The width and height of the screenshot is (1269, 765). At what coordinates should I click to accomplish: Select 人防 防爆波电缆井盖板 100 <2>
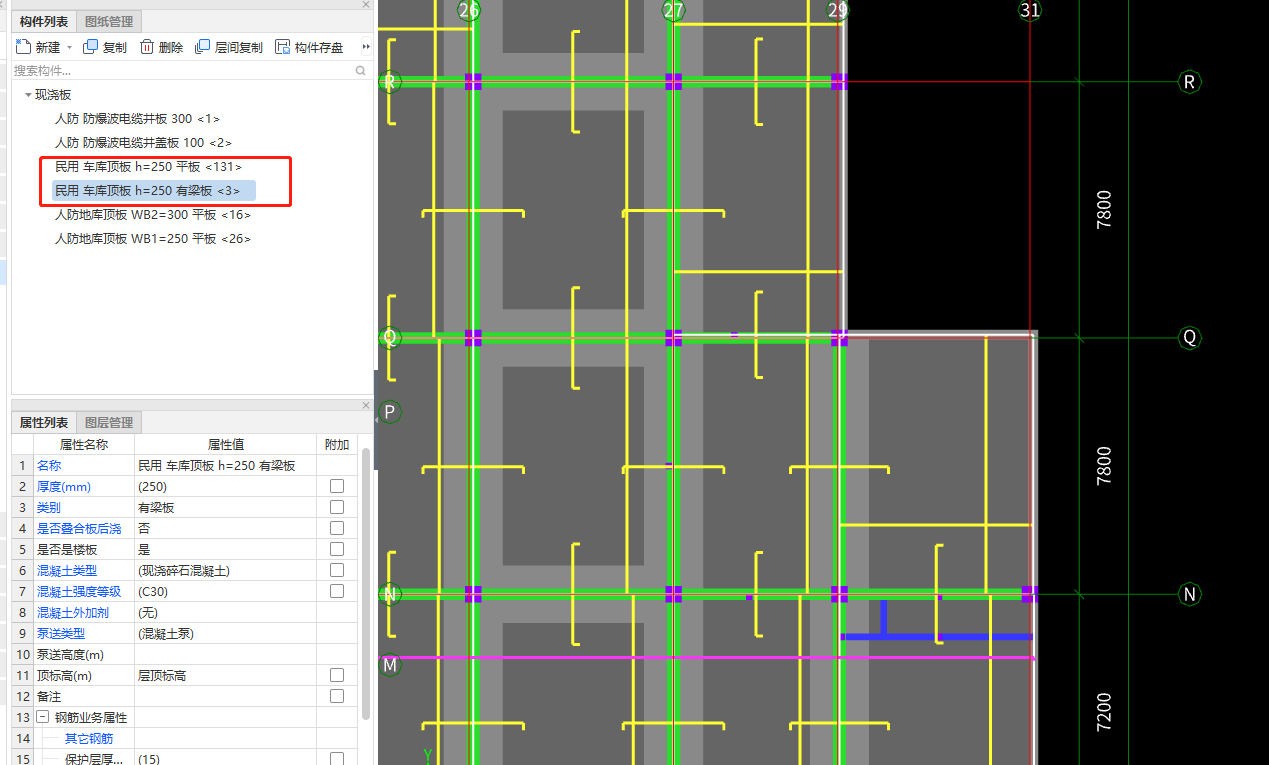coord(143,143)
